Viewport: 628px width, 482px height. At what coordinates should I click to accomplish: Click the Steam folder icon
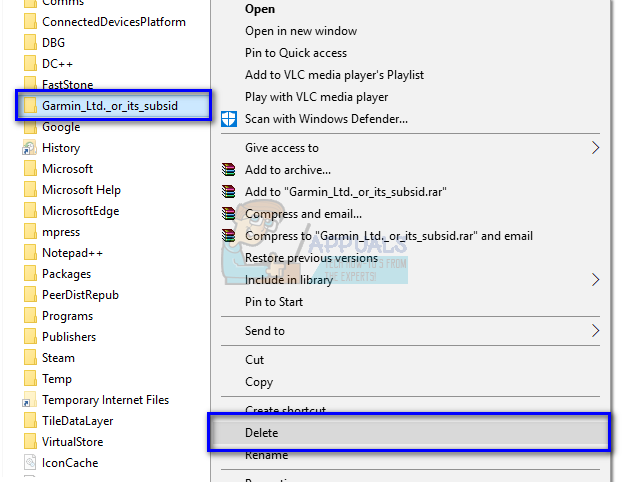29,358
